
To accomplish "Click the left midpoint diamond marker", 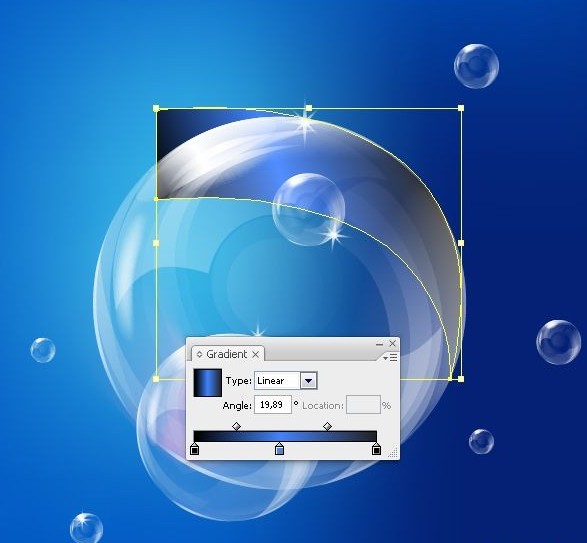I will (236, 426).
